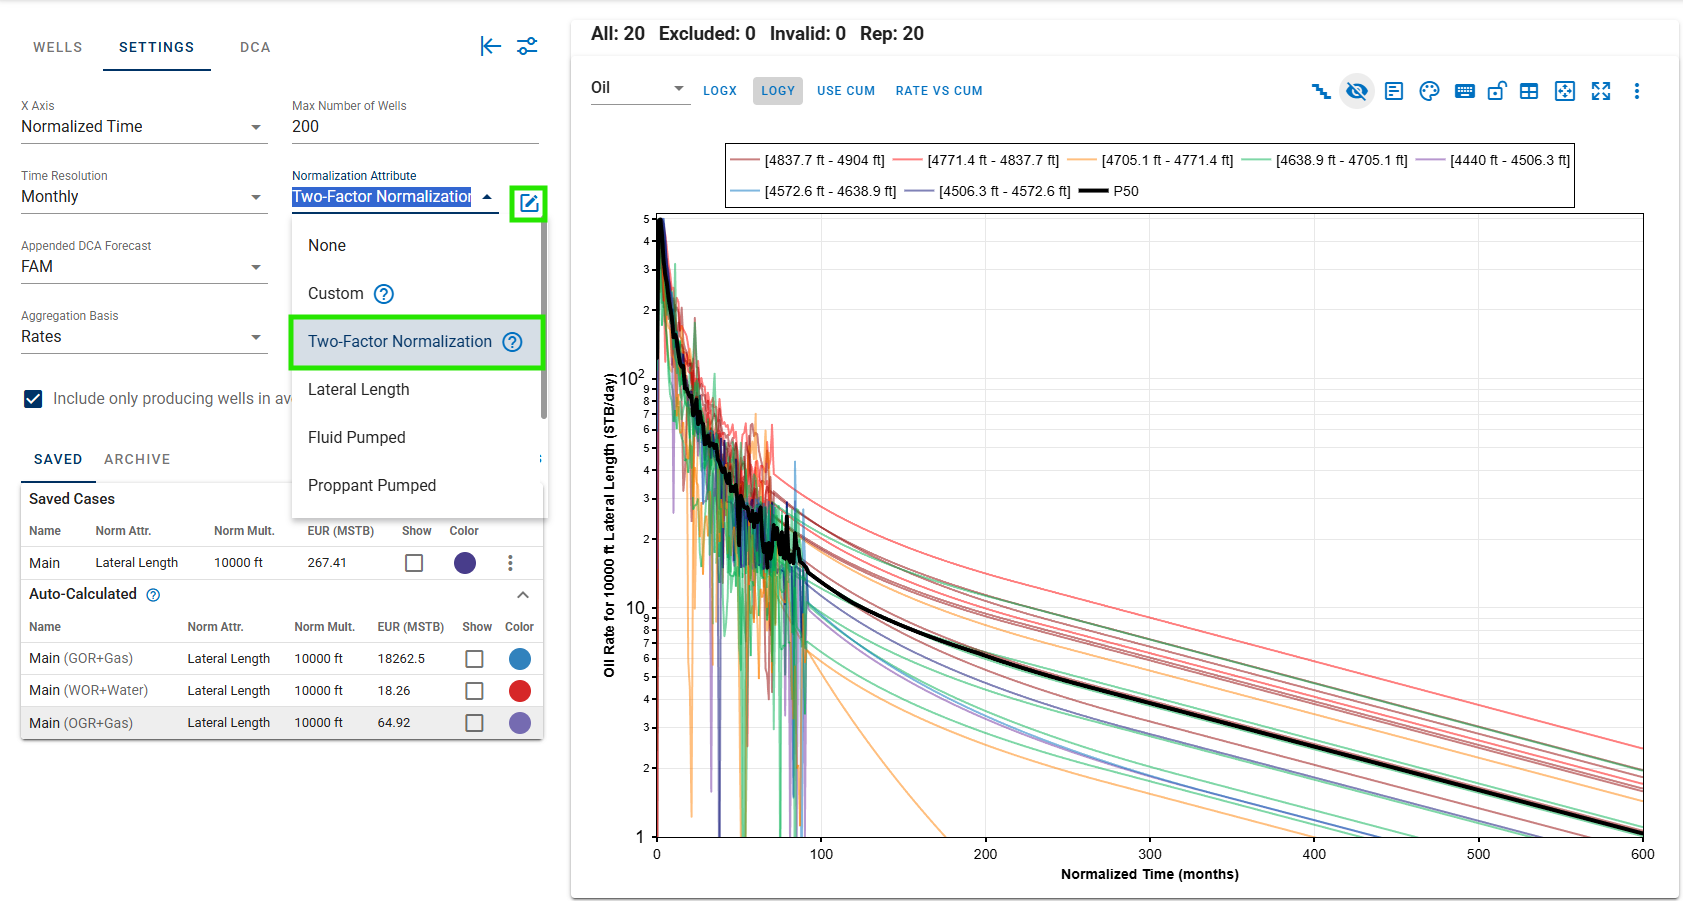1683x901 pixels.
Task: Open the Oil fluid type dropdown
Action: point(638,88)
